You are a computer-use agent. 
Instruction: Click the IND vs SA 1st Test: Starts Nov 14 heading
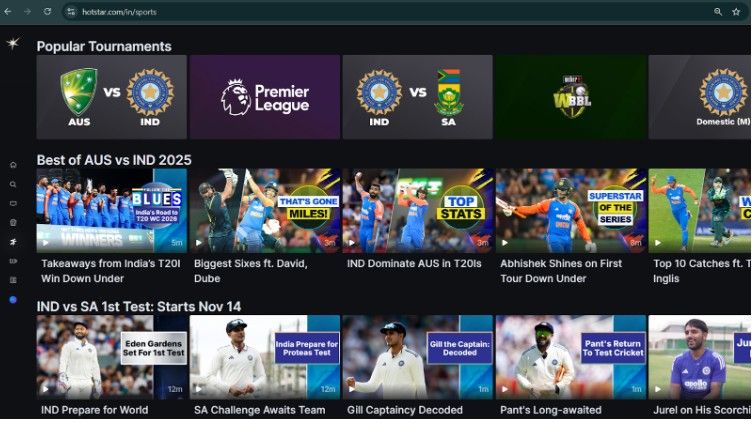coord(139,307)
